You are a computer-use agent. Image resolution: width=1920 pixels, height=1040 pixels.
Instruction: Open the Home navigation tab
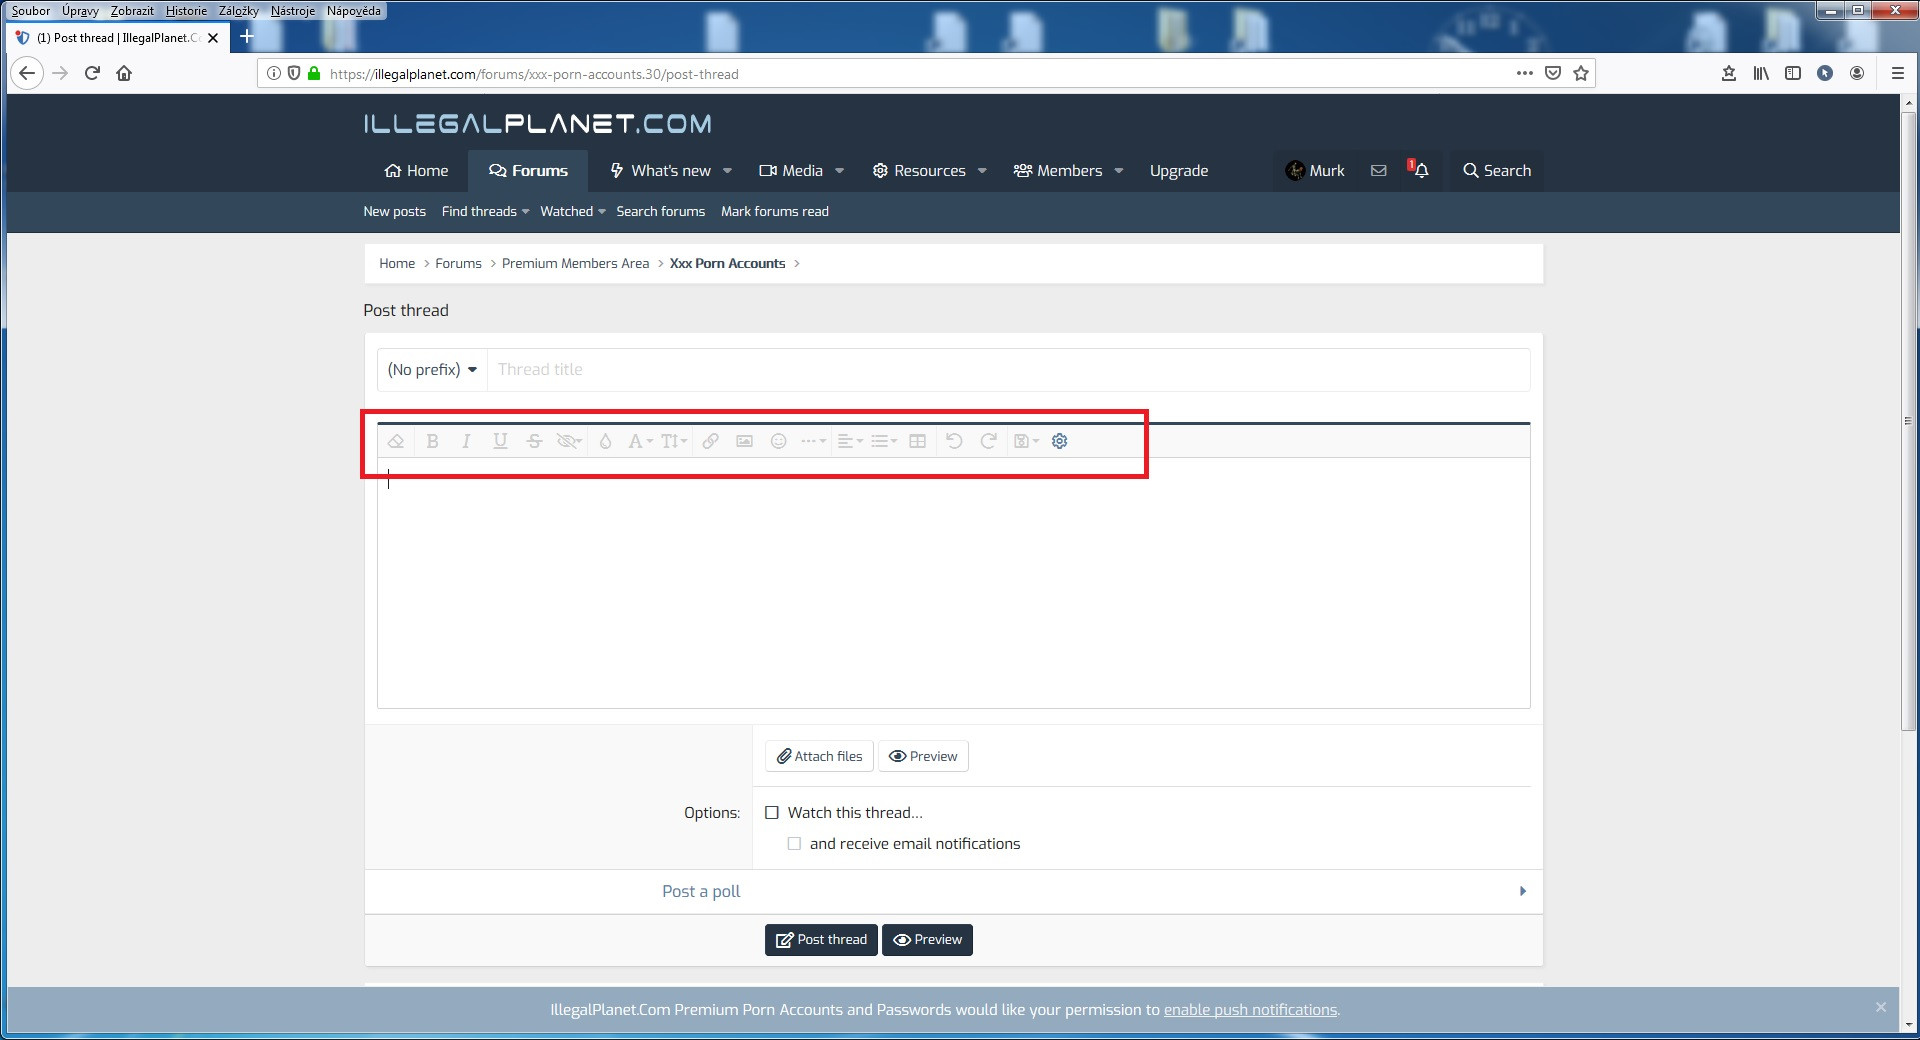pos(417,171)
